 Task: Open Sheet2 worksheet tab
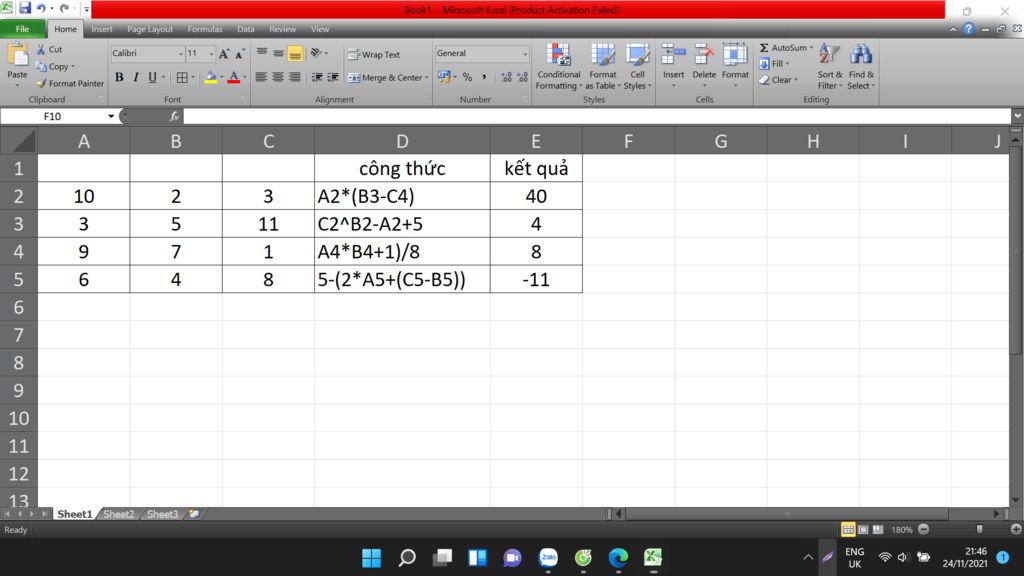[x=118, y=514]
